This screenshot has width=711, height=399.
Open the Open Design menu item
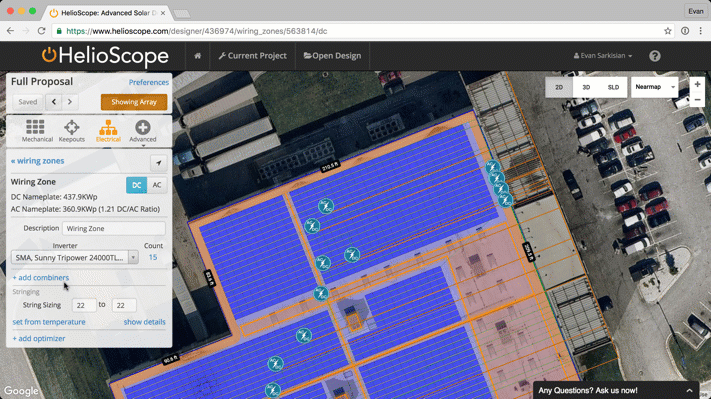point(332,56)
